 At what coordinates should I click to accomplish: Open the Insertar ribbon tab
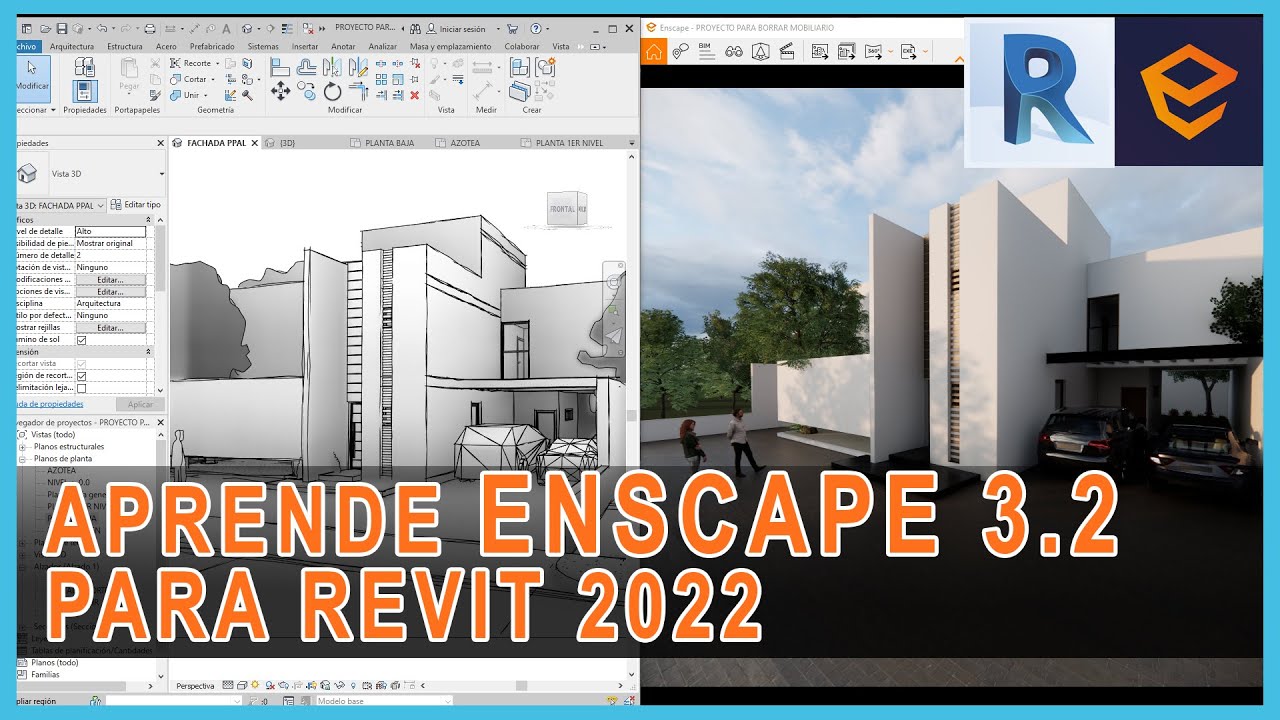click(x=305, y=46)
